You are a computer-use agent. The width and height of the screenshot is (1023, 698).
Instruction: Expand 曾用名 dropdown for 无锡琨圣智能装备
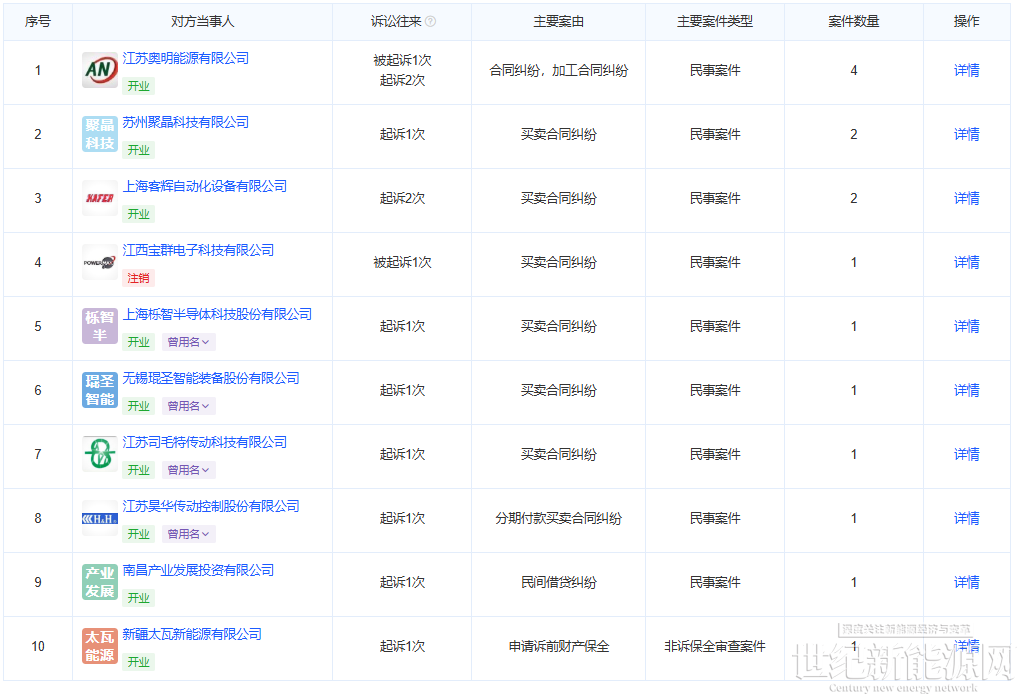[x=188, y=406]
